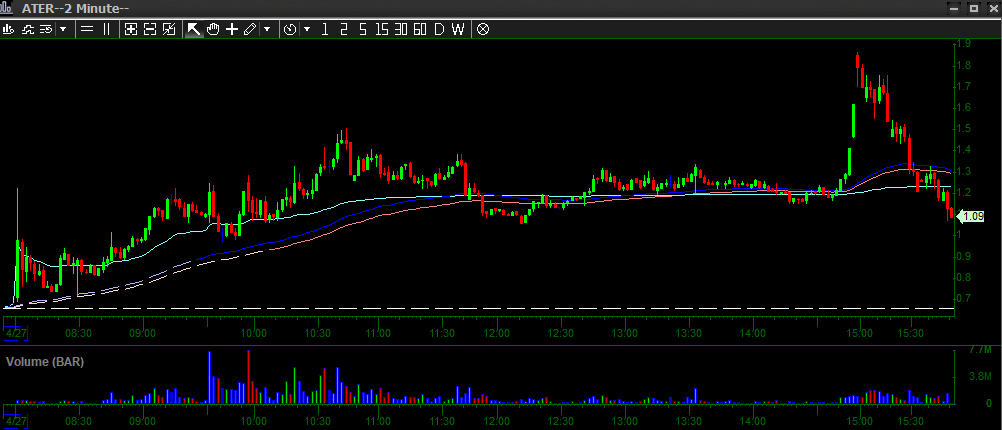Select the crosshair plus tool
The height and width of the screenshot is (430, 1002).
pyautogui.click(x=232, y=29)
